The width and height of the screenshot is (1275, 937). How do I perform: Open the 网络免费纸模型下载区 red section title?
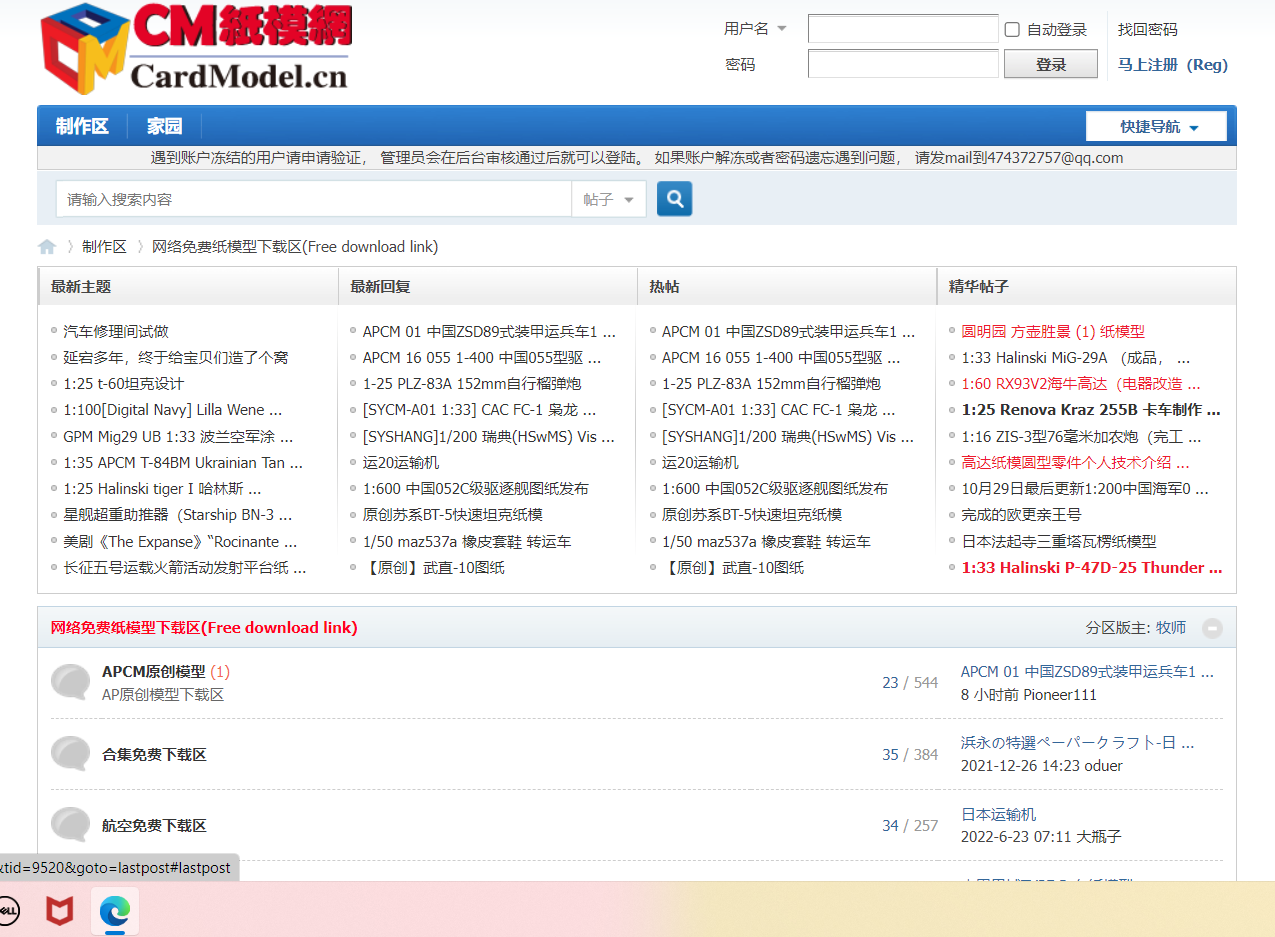click(x=204, y=627)
